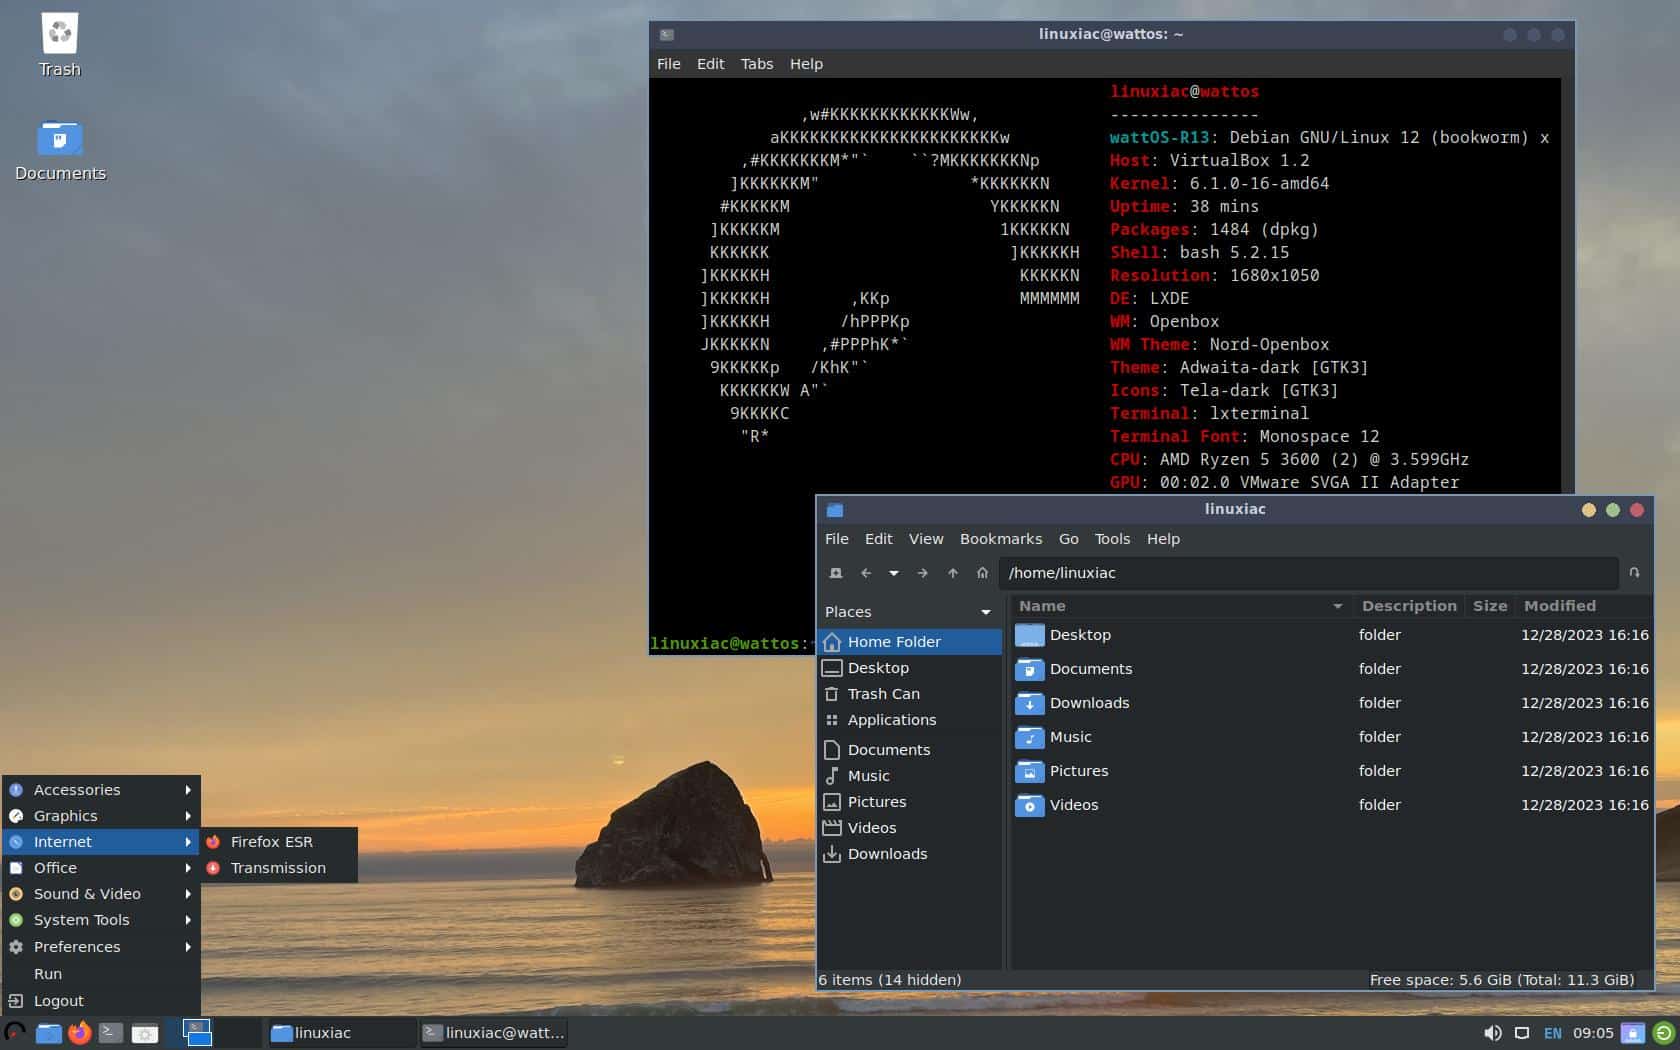Image resolution: width=1680 pixels, height=1050 pixels.
Task: Select Transmission from the Internet submenu
Action: 278,868
